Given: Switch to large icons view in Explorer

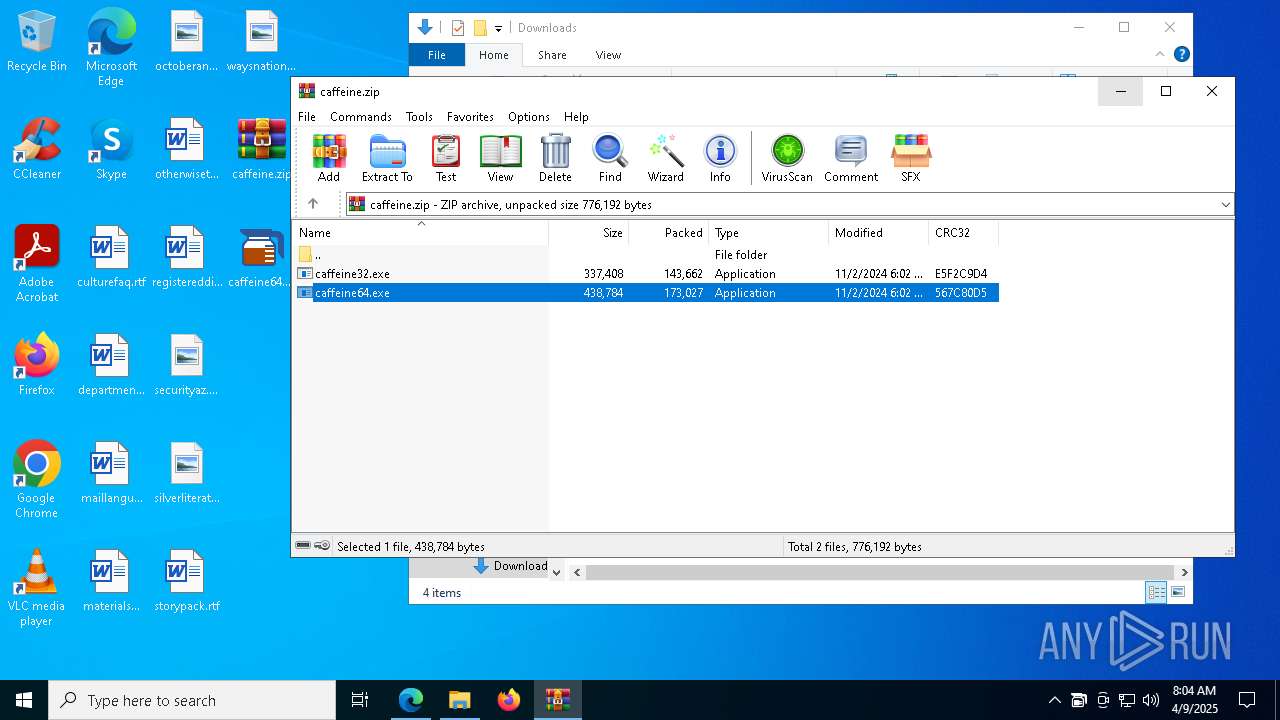Looking at the screenshot, I should (1178, 592).
